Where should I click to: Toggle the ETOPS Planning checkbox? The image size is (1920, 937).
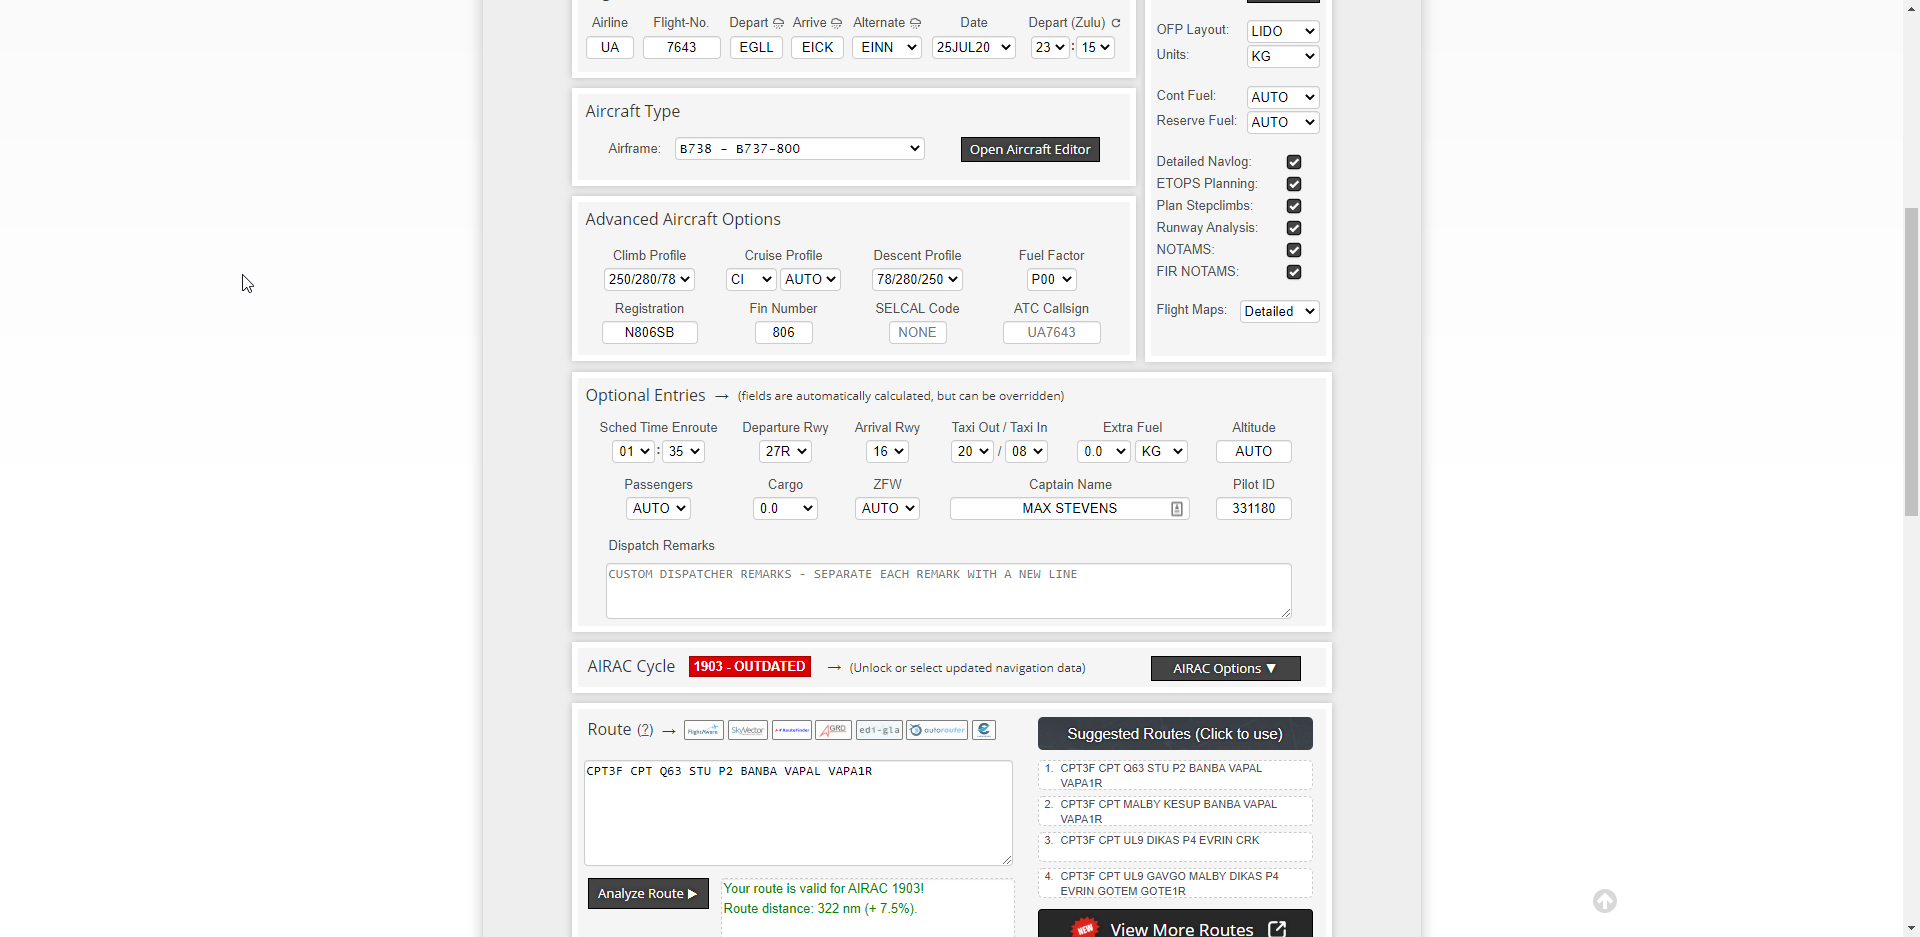point(1294,184)
